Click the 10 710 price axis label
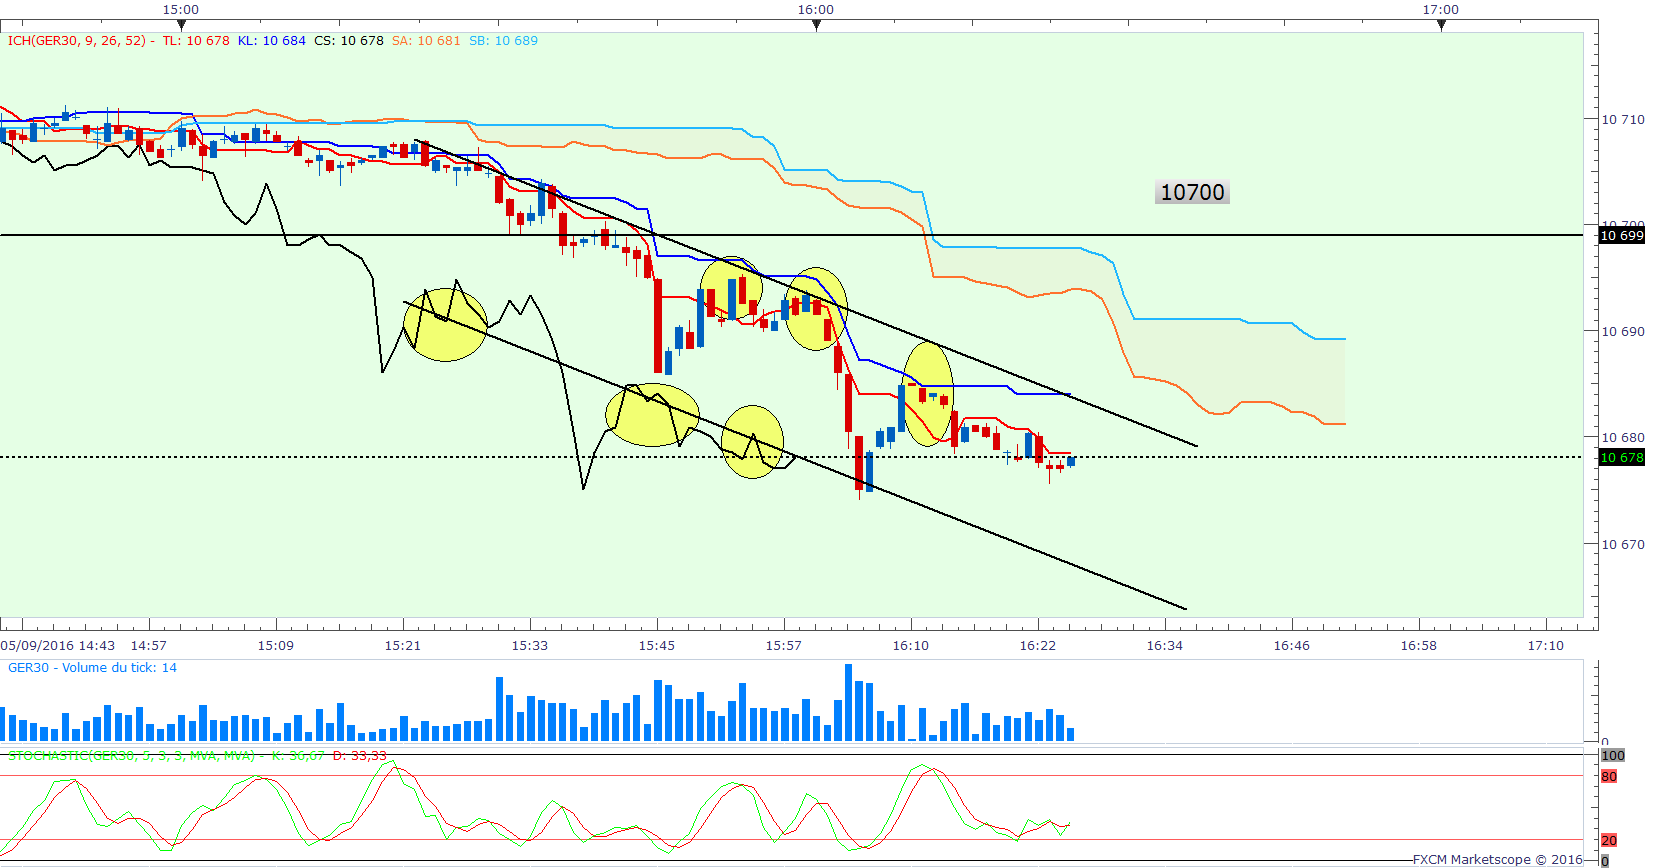The width and height of the screenshot is (1656, 868). pyautogui.click(x=1623, y=119)
